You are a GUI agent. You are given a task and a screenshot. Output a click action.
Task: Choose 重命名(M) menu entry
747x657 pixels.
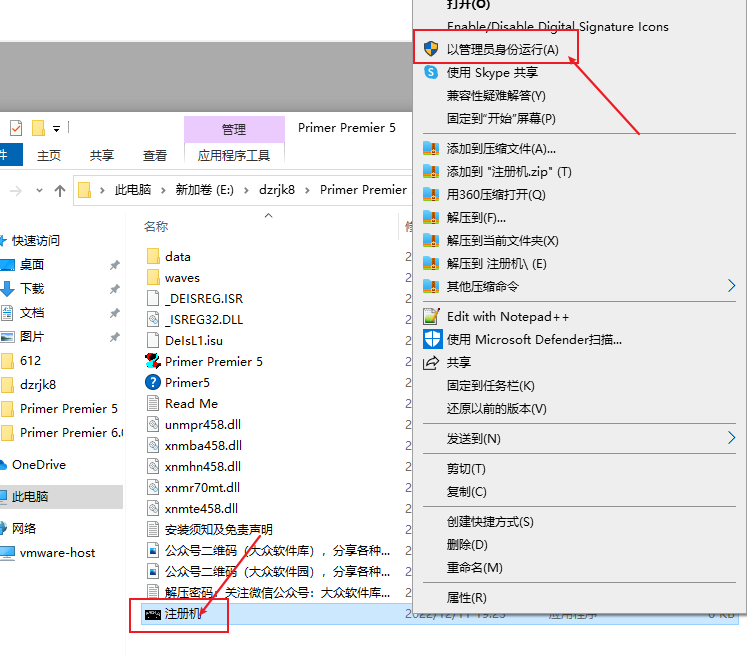pos(474,568)
